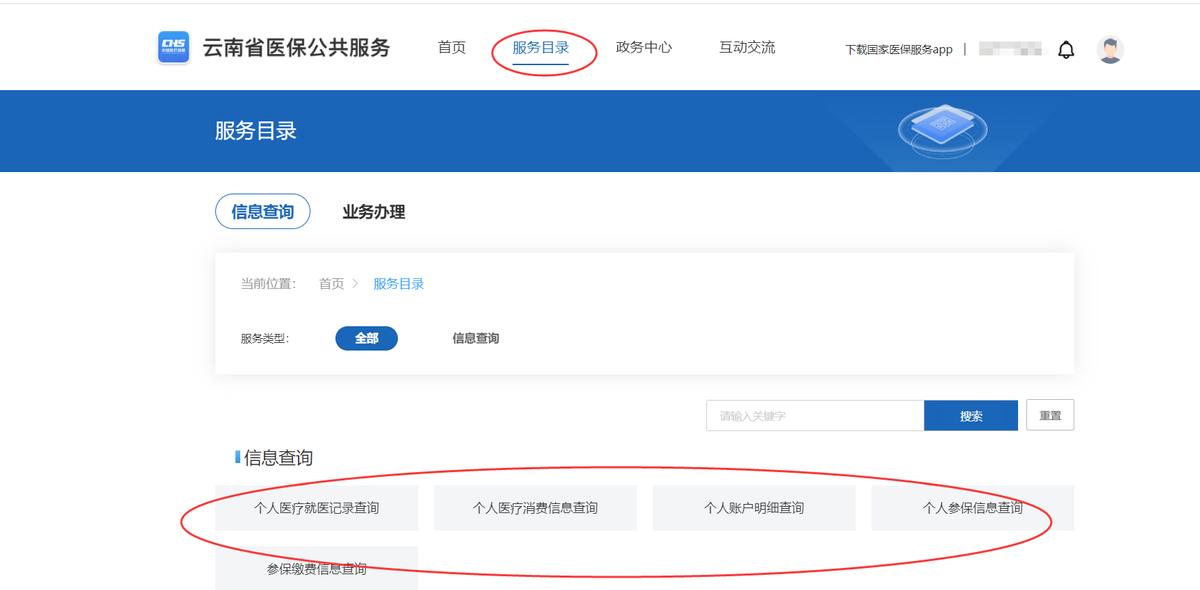This screenshot has width=1200, height=590.
Task: Click the 搜索 search button
Action: coord(970,415)
